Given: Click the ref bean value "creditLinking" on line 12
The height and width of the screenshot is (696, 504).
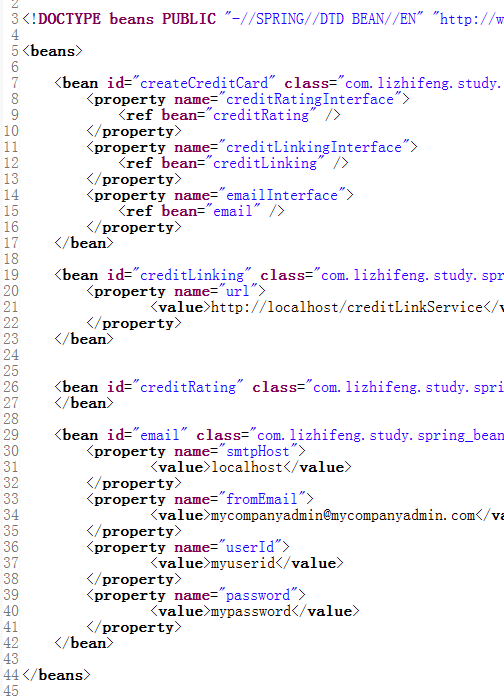Looking at the screenshot, I should coord(265,163).
